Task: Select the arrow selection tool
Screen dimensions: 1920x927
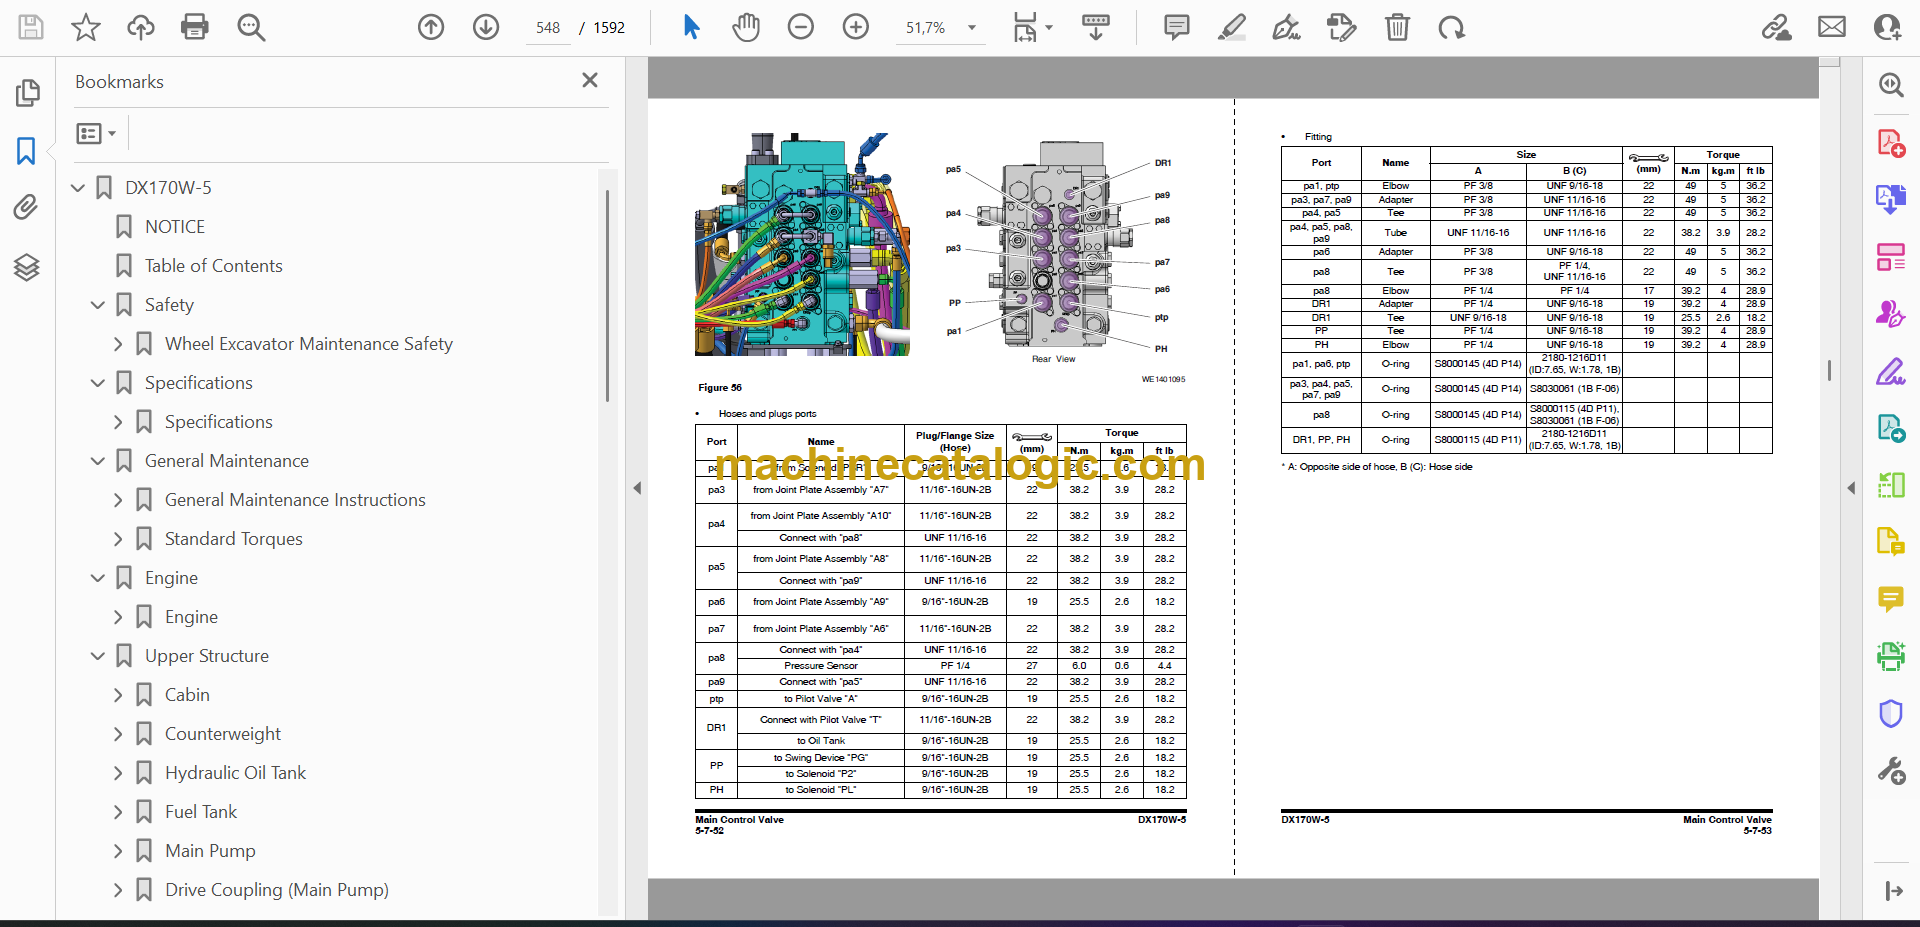Action: point(691,27)
